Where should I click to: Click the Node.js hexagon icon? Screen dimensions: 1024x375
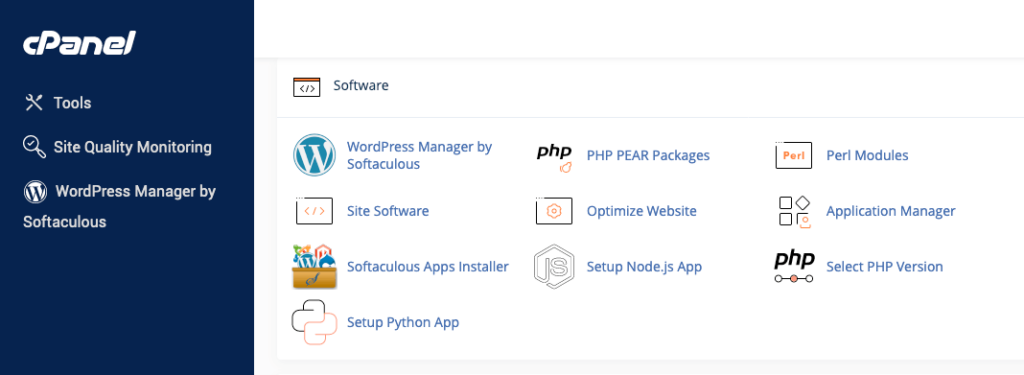pyautogui.click(x=554, y=267)
